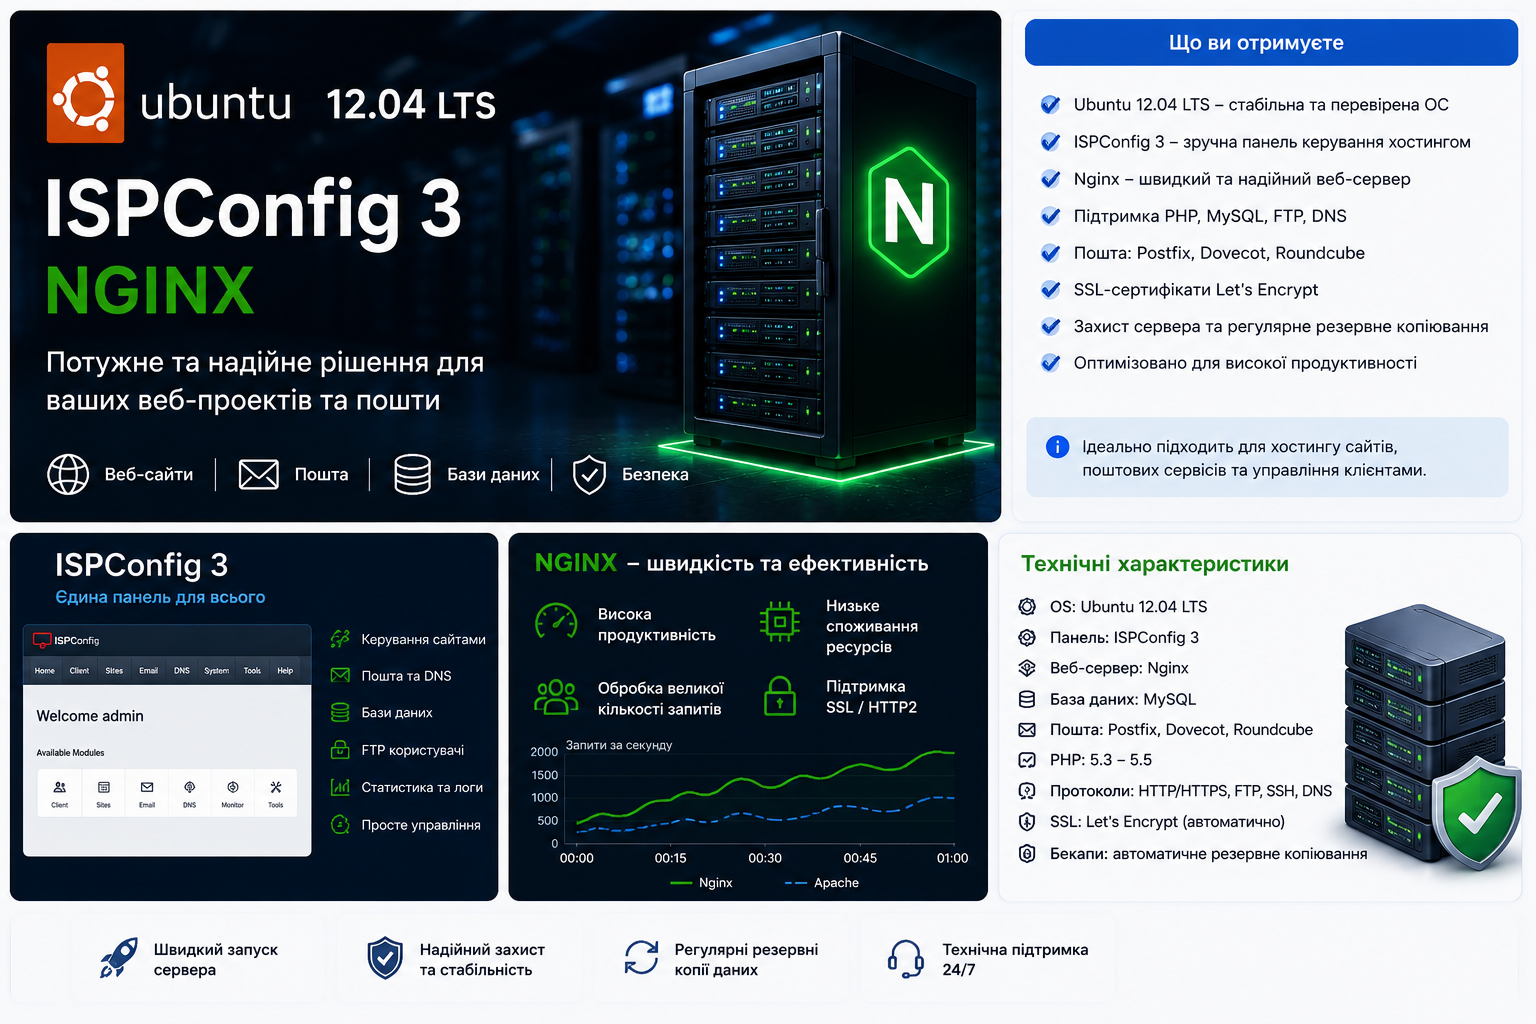Click the Nginx legend entry under chart

(701, 883)
